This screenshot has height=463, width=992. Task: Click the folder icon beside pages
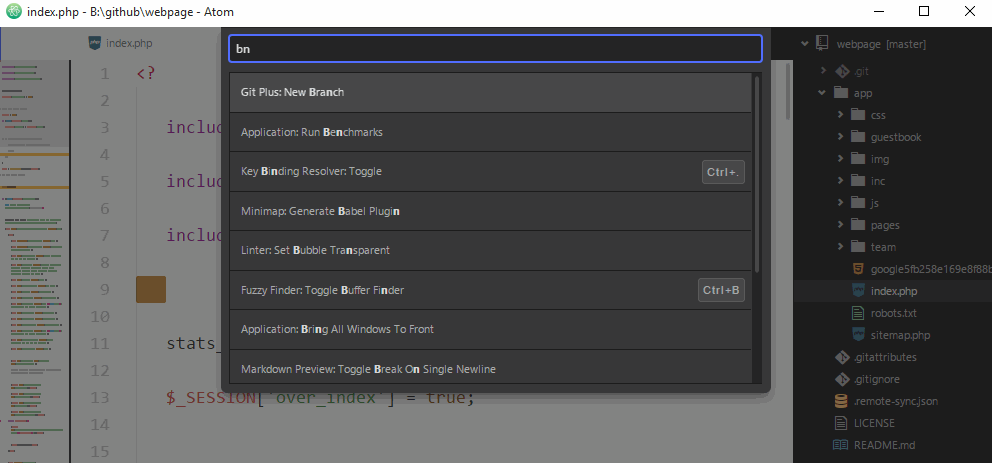coord(858,225)
